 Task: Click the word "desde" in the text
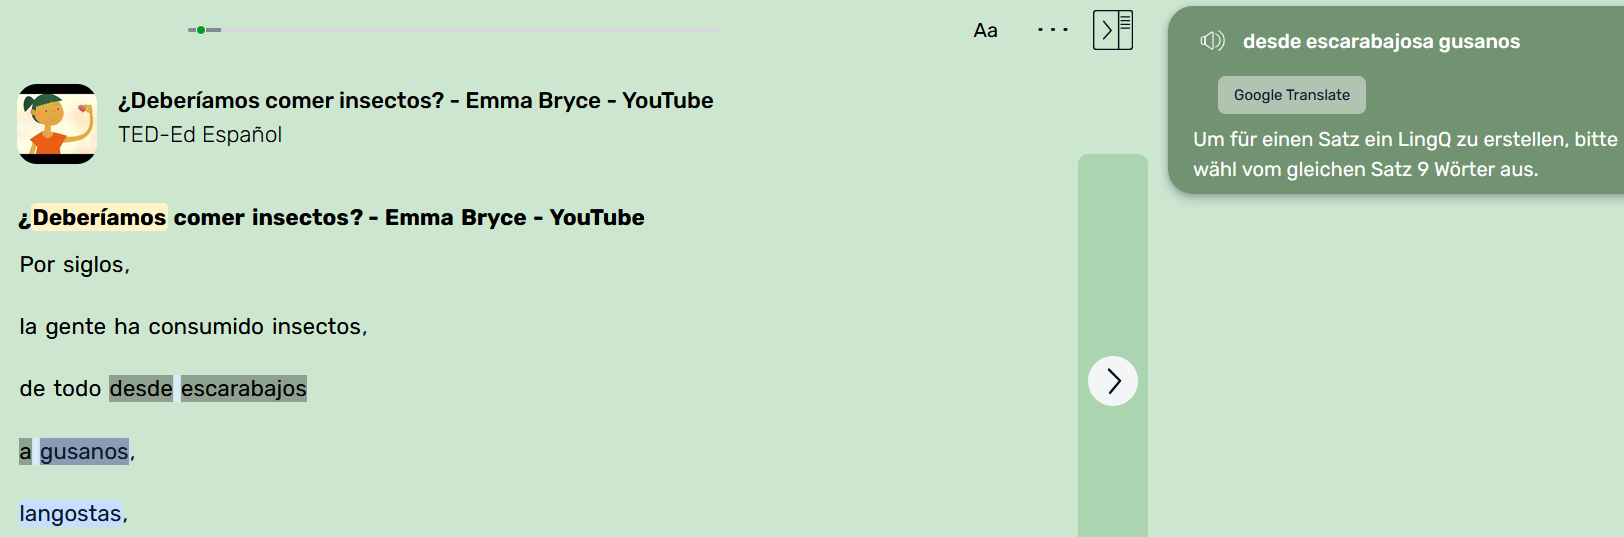[141, 389]
